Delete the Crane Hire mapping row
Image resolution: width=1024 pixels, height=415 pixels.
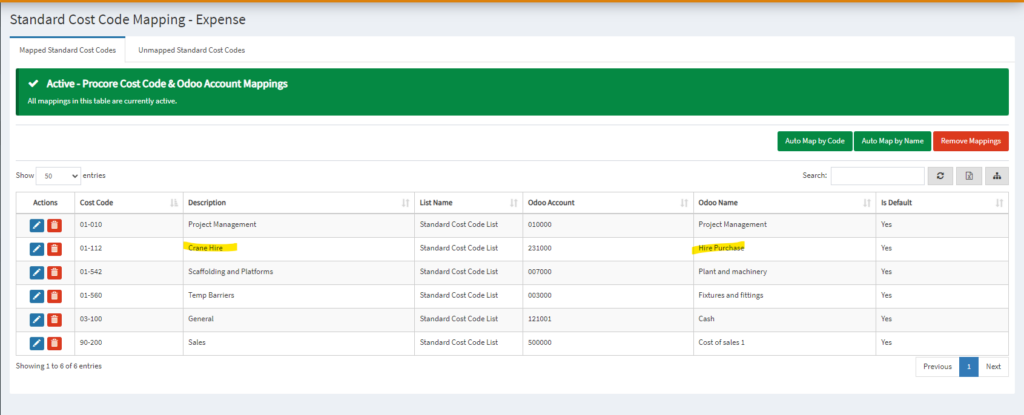(x=54, y=248)
